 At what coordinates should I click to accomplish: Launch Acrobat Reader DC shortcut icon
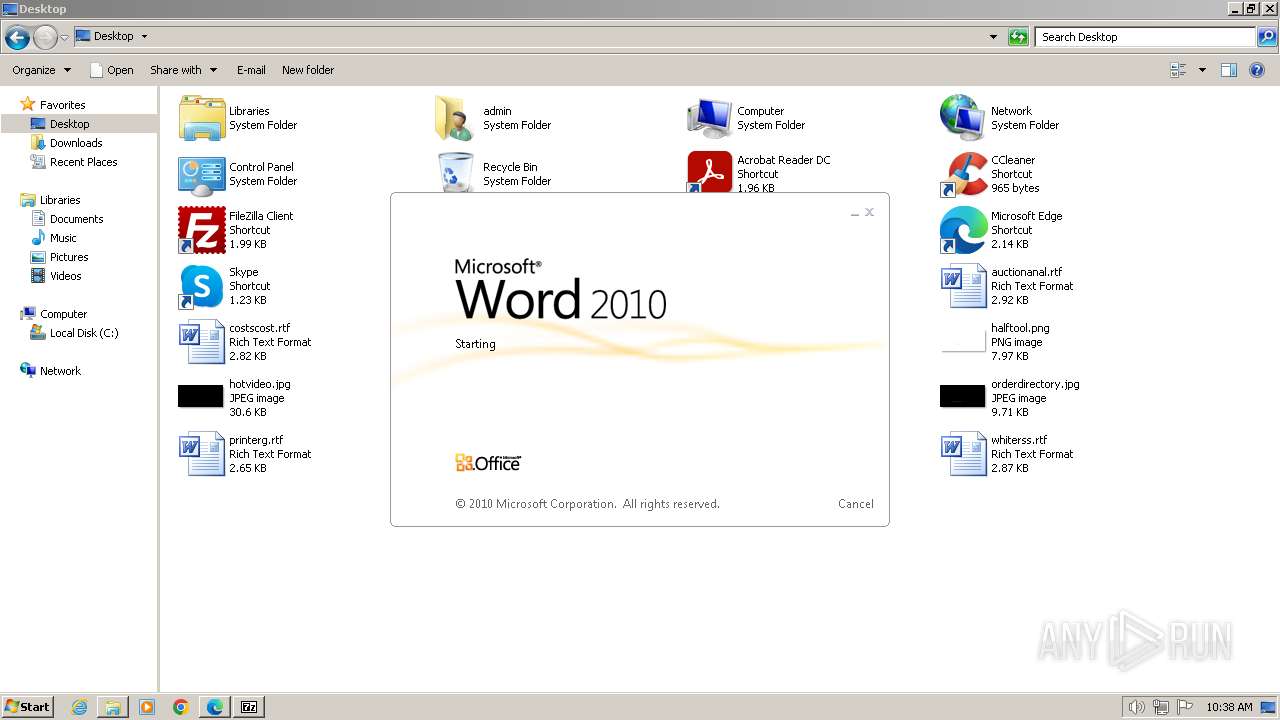710,172
